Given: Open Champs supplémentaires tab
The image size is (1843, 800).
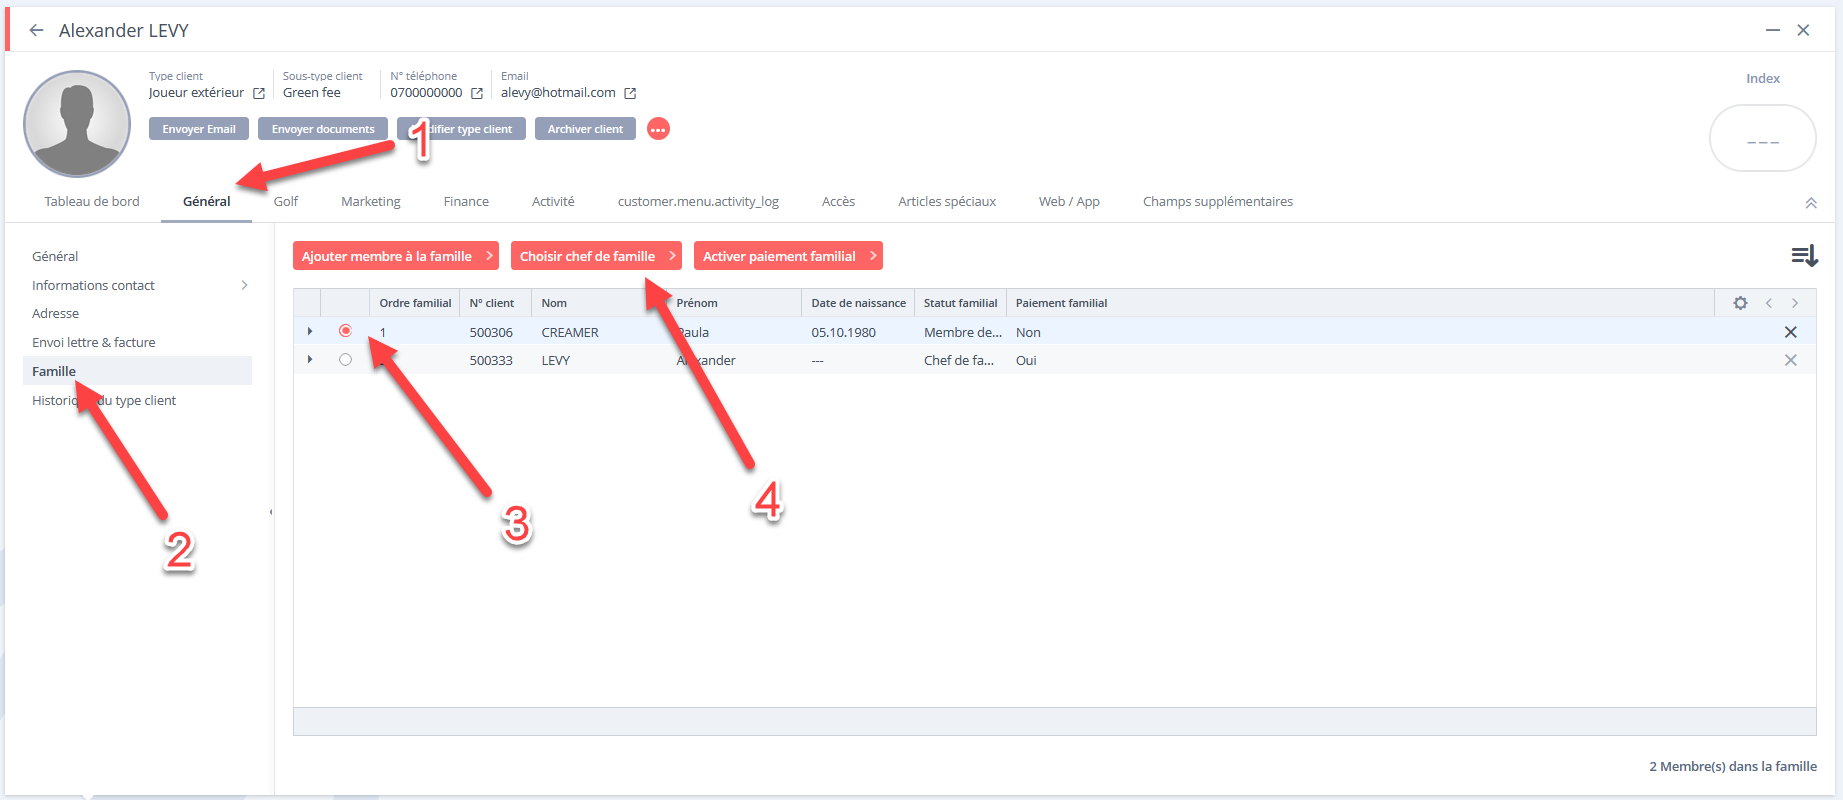Looking at the screenshot, I should click(x=1218, y=201).
